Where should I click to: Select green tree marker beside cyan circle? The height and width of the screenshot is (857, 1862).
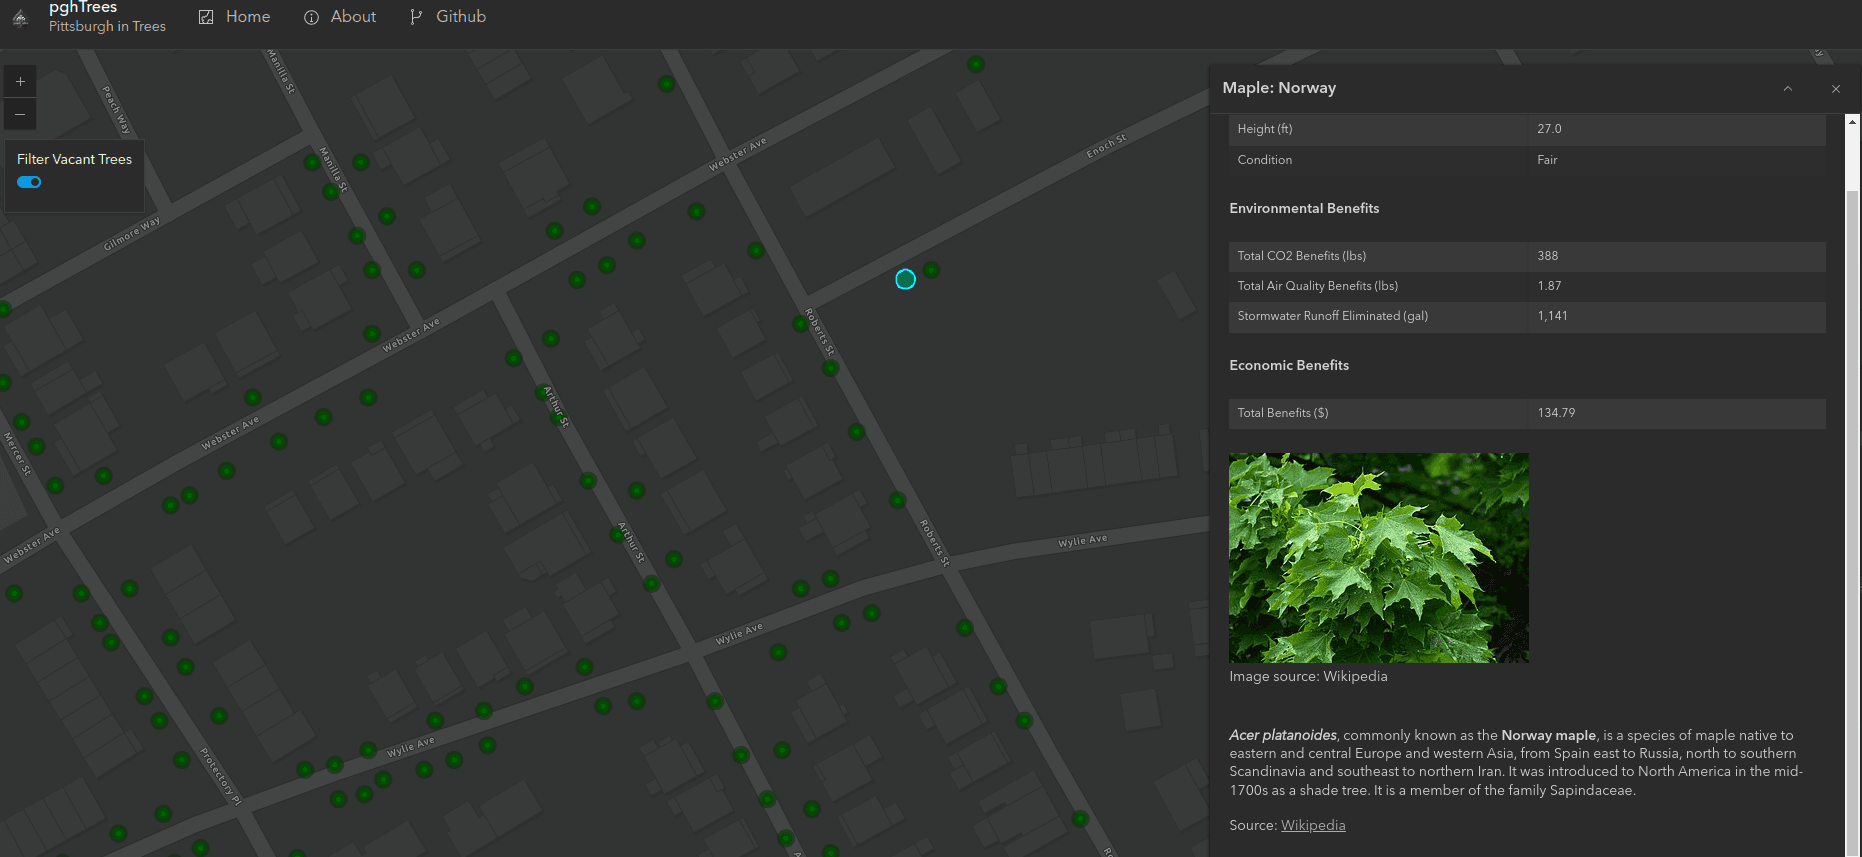tap(932, 270)
